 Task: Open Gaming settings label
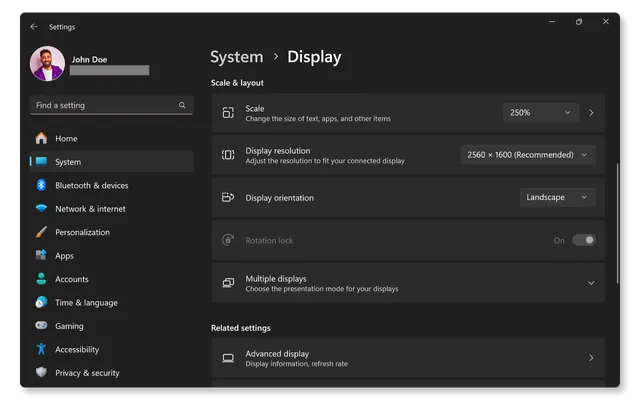(x=69, y=326)
